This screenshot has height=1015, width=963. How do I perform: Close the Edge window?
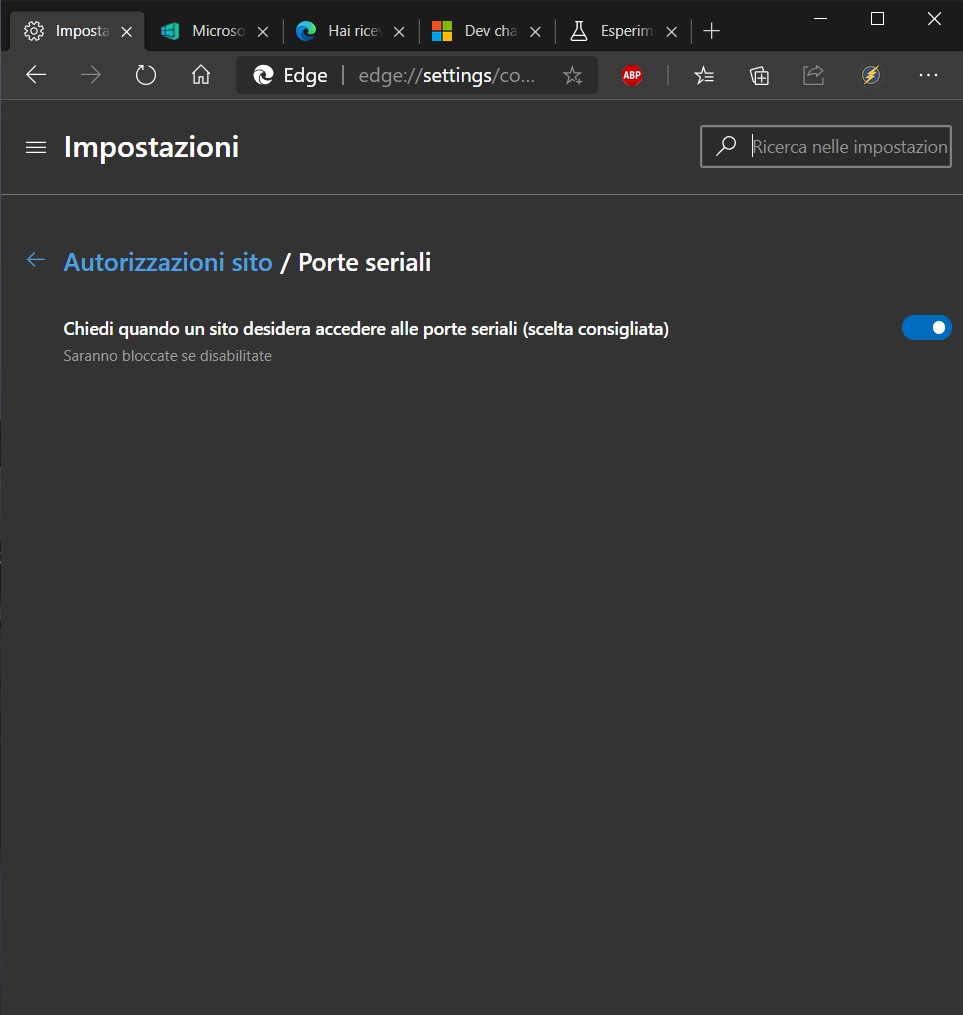tap(934, 19)
